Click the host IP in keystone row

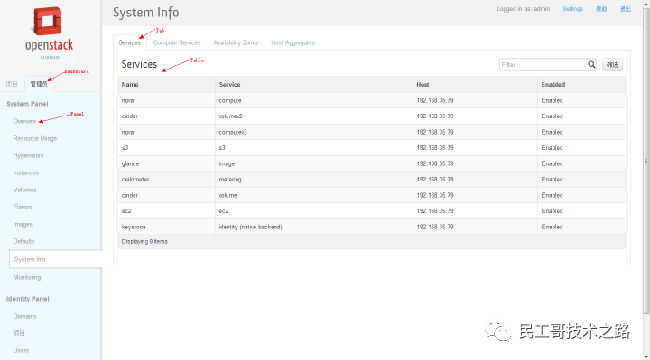pyautogui.click(x=435, y=227)
